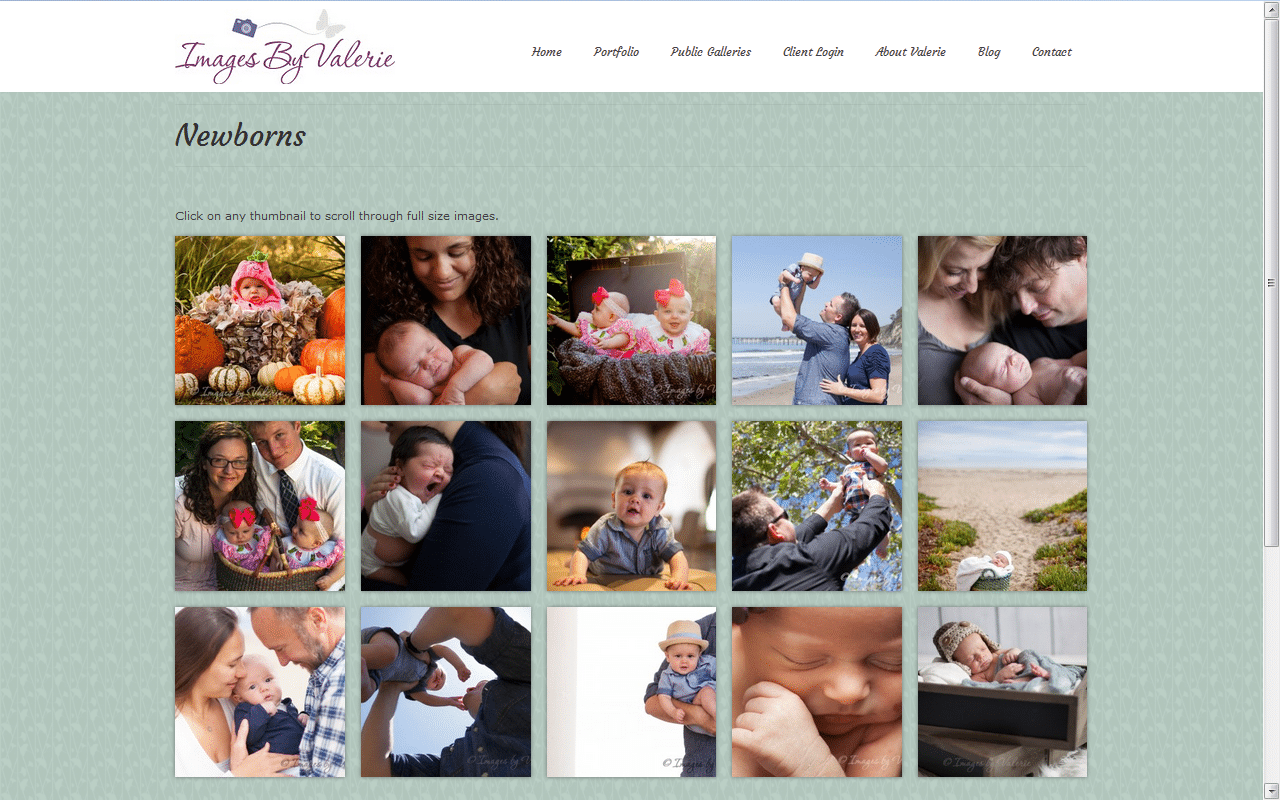1280x800 pixels.
Task: Click the Images By Valerie logo
Action: coord(285,47)
